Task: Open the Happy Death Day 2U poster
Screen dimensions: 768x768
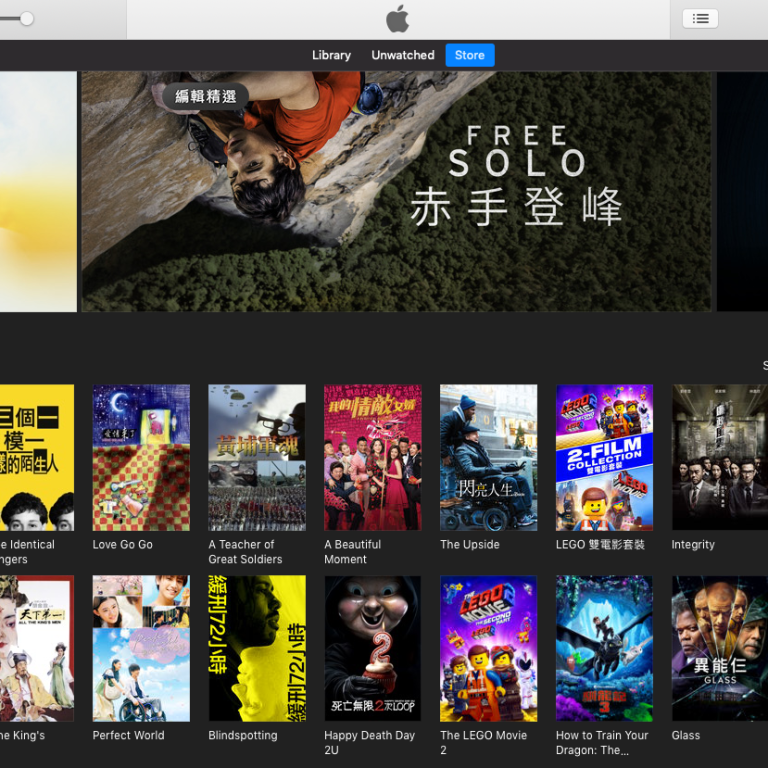Action: [373, 648]
